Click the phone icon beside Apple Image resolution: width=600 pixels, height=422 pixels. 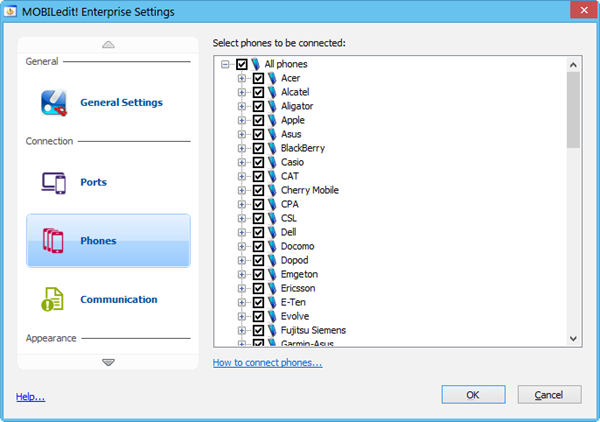point(273,120)
